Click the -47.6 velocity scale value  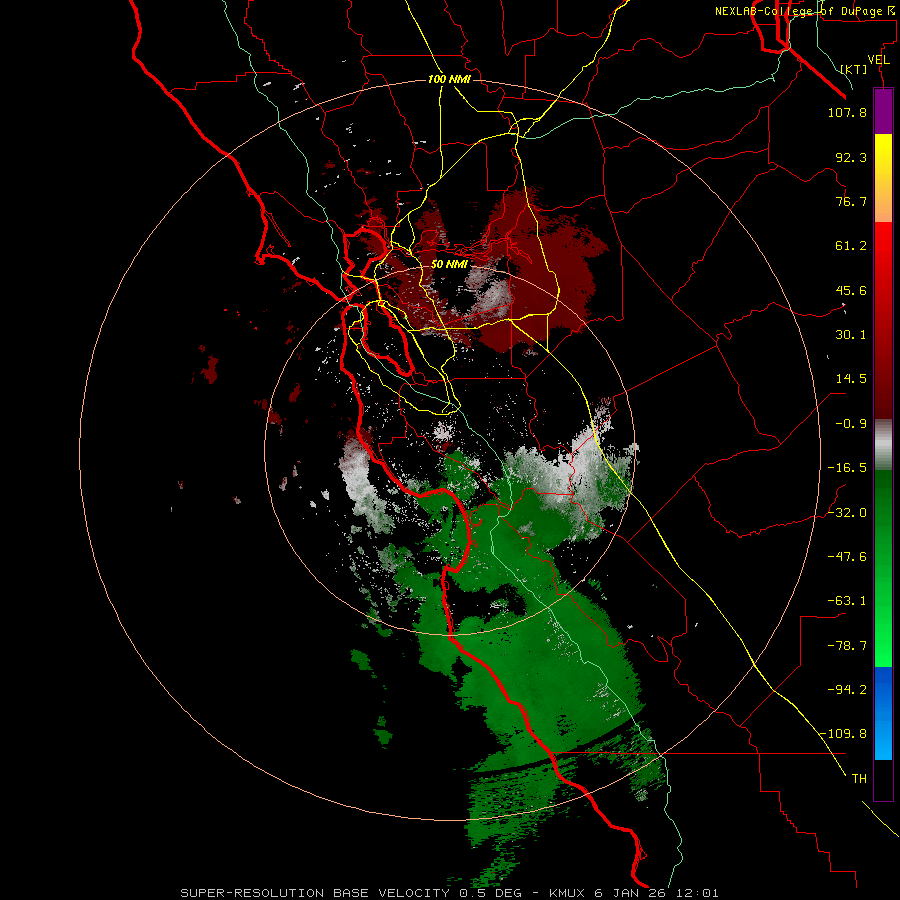click(847, 557)
